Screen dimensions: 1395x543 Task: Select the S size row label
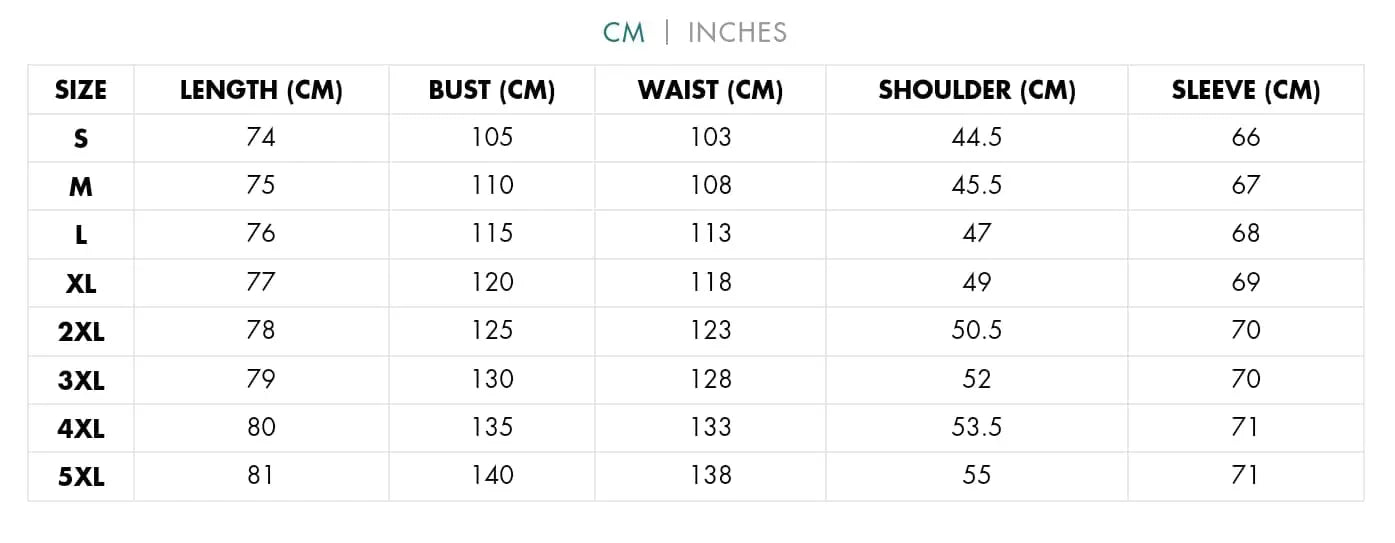click(x=81, y=138)
